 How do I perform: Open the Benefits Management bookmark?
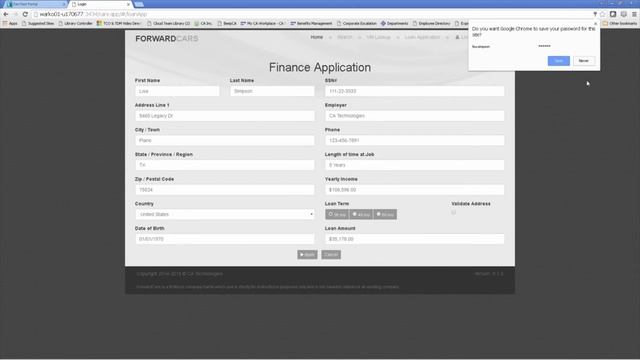[311, 23]
